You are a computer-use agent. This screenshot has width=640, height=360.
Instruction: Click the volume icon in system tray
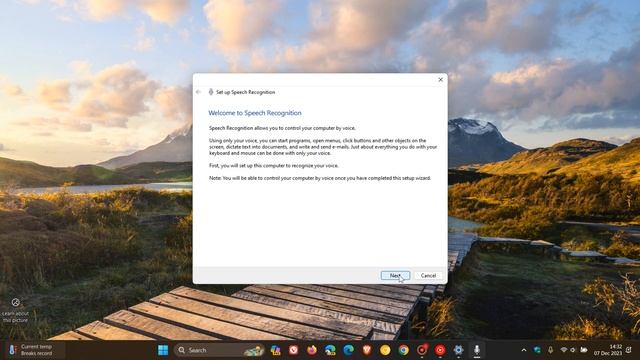573,350
